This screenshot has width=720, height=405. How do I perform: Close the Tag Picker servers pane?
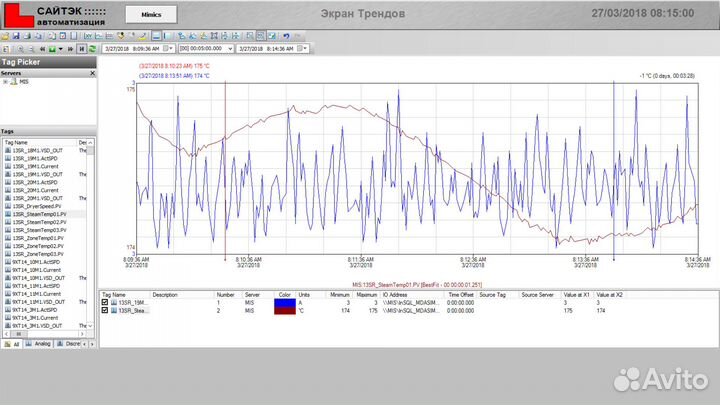93,73
